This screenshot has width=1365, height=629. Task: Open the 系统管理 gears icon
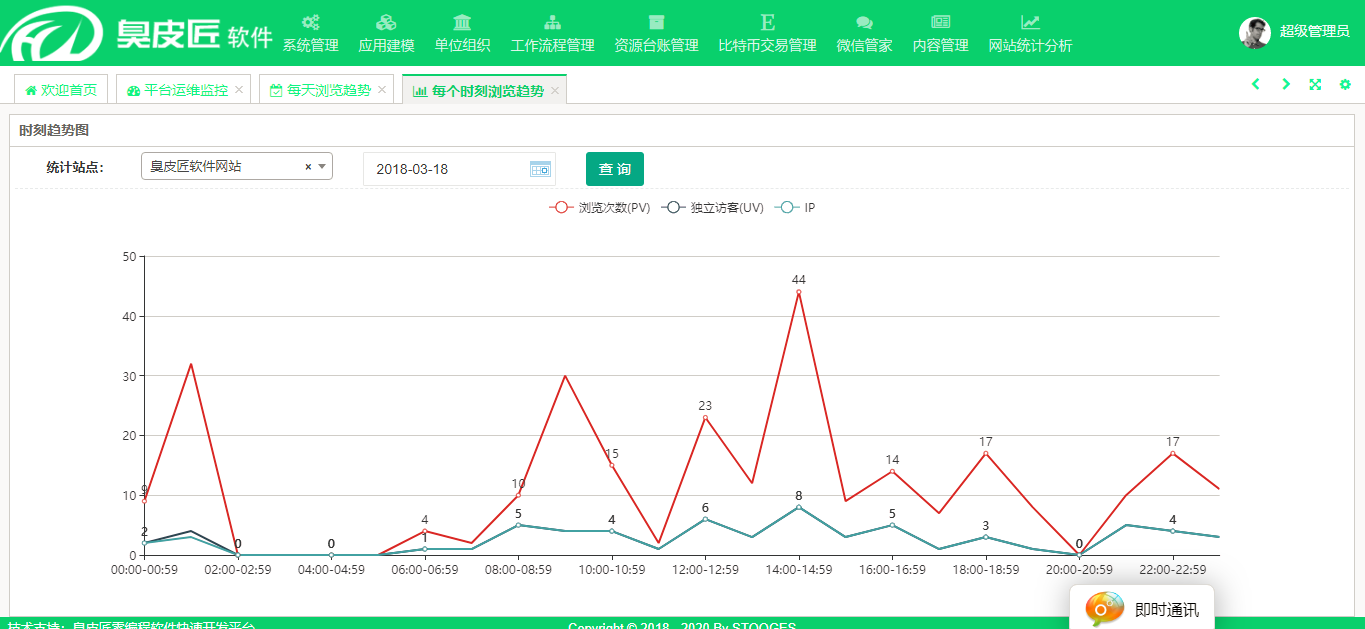[x=310, y=22]
